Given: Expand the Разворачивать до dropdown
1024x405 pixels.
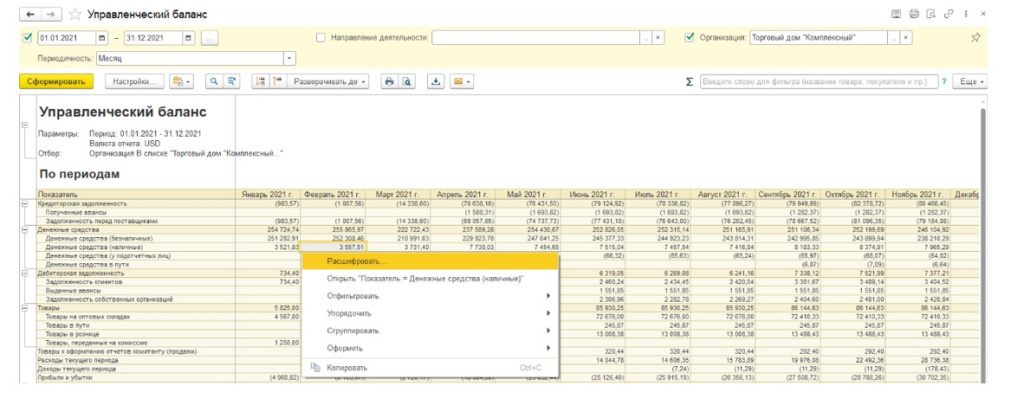Looking at the screenshot, I should click(330, 81).
